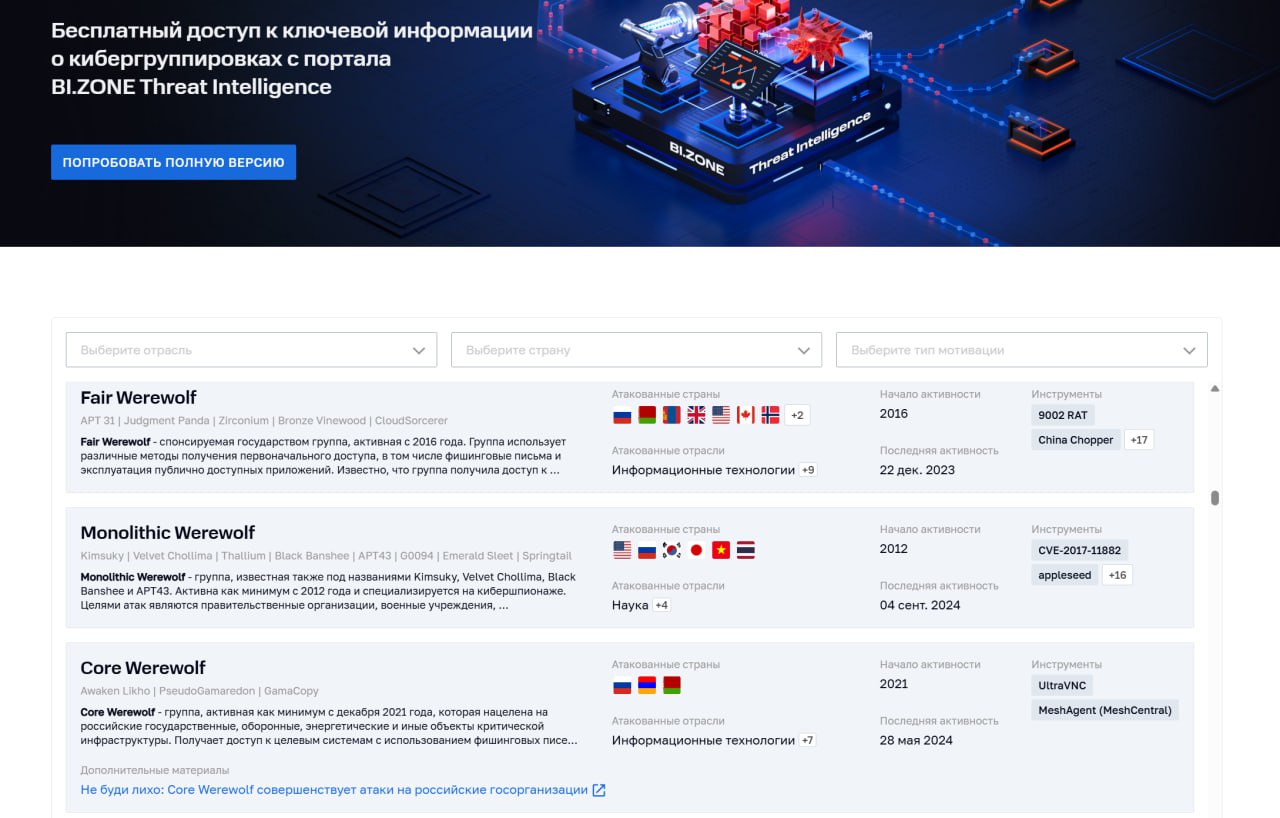The image size is (1280, 818).
Task: Click the start year '2021' in Core Werewolf
Action: pyautogui.click(x=894, y=683)
